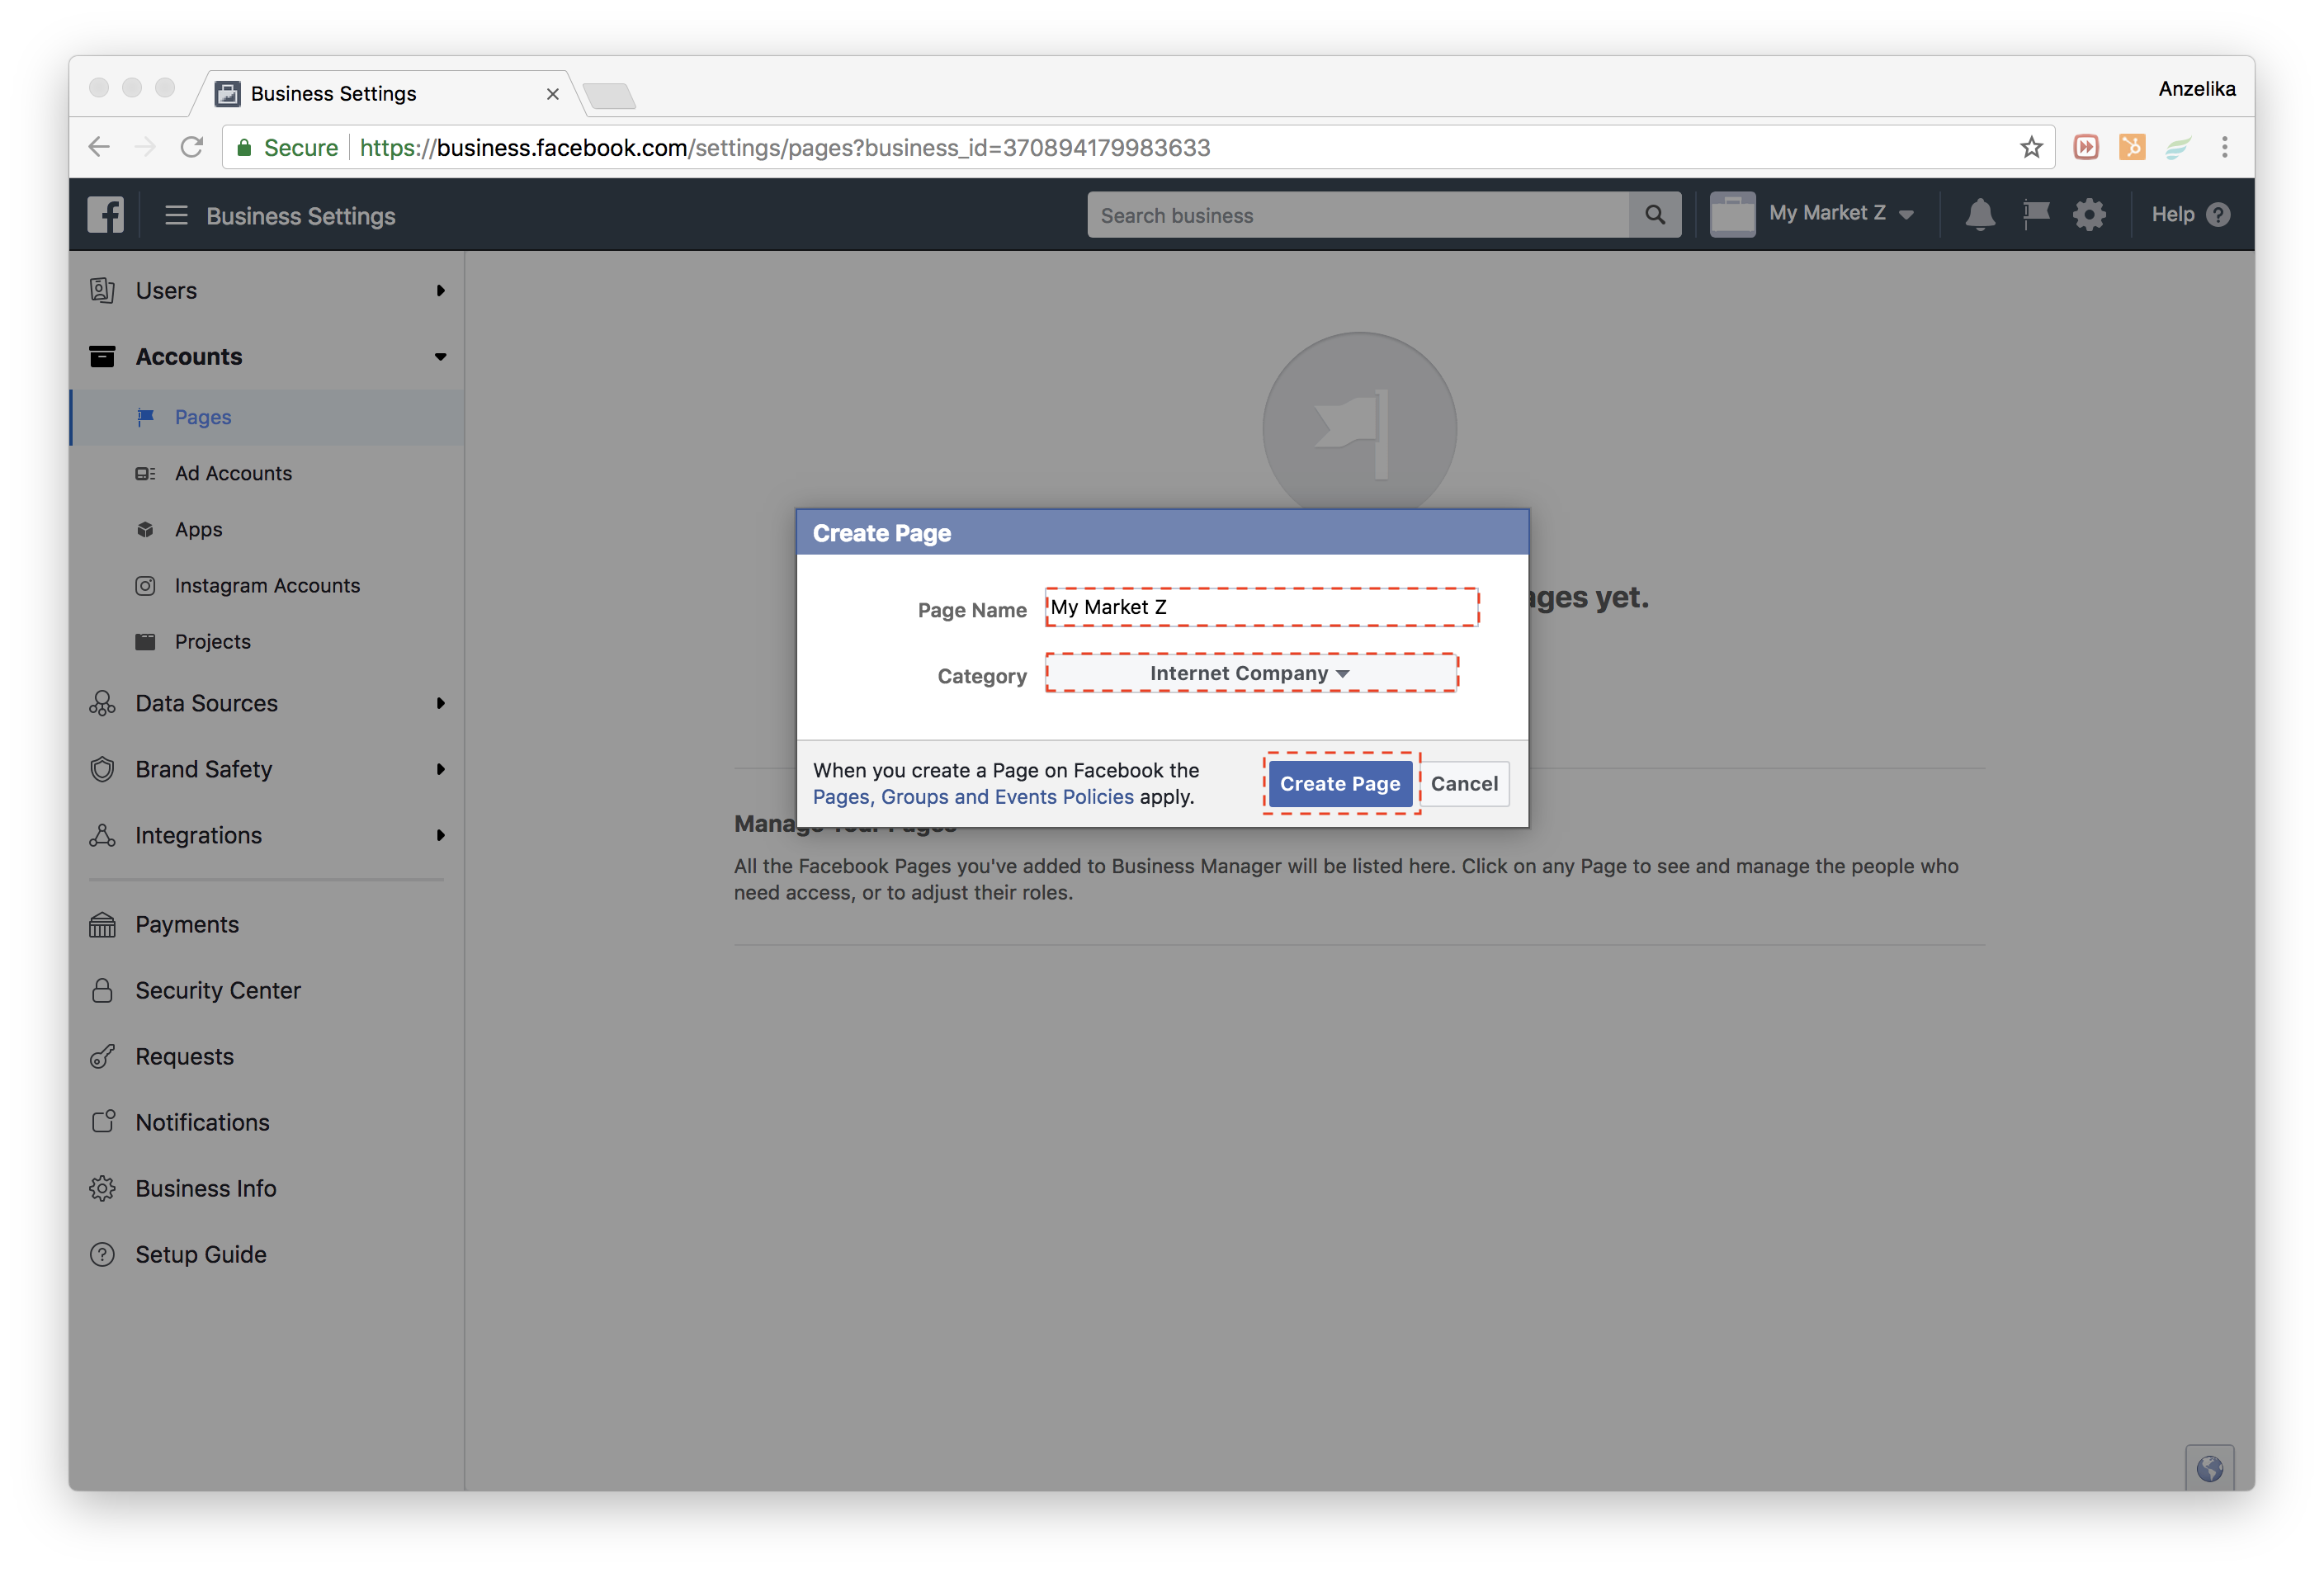Expand the Data Sources arrow

click(440, 703)
